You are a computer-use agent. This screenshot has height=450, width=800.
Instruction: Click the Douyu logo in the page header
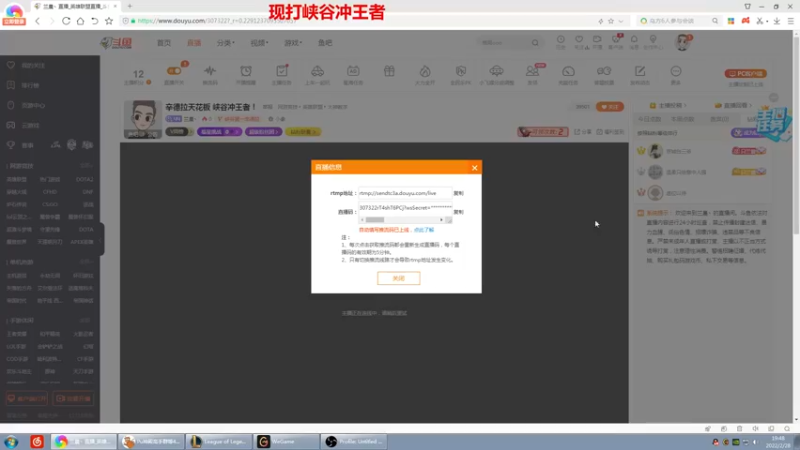tap(116, 43)
